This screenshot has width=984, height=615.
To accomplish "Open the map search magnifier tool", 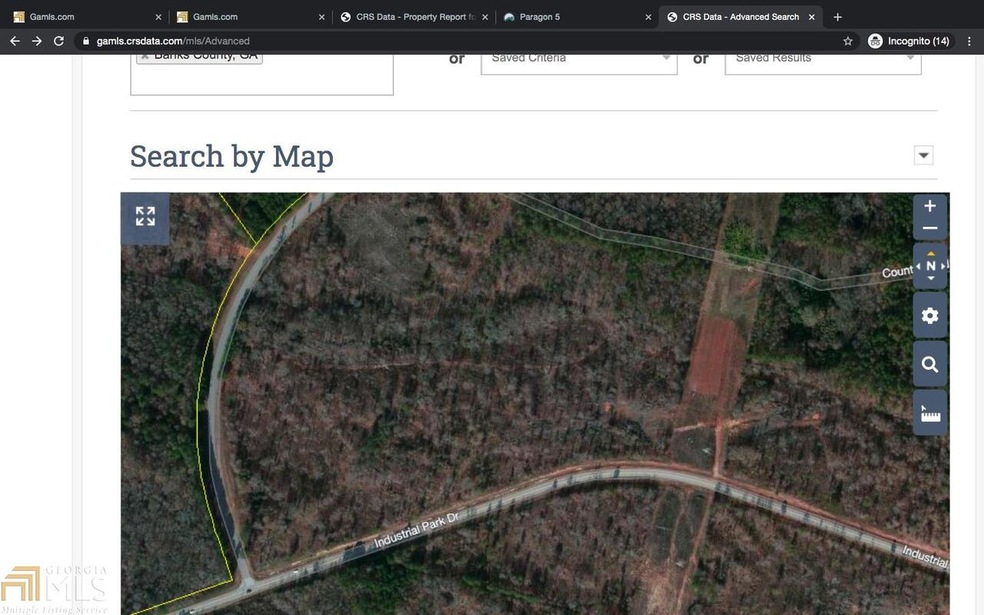I will [x=930, y=364].
